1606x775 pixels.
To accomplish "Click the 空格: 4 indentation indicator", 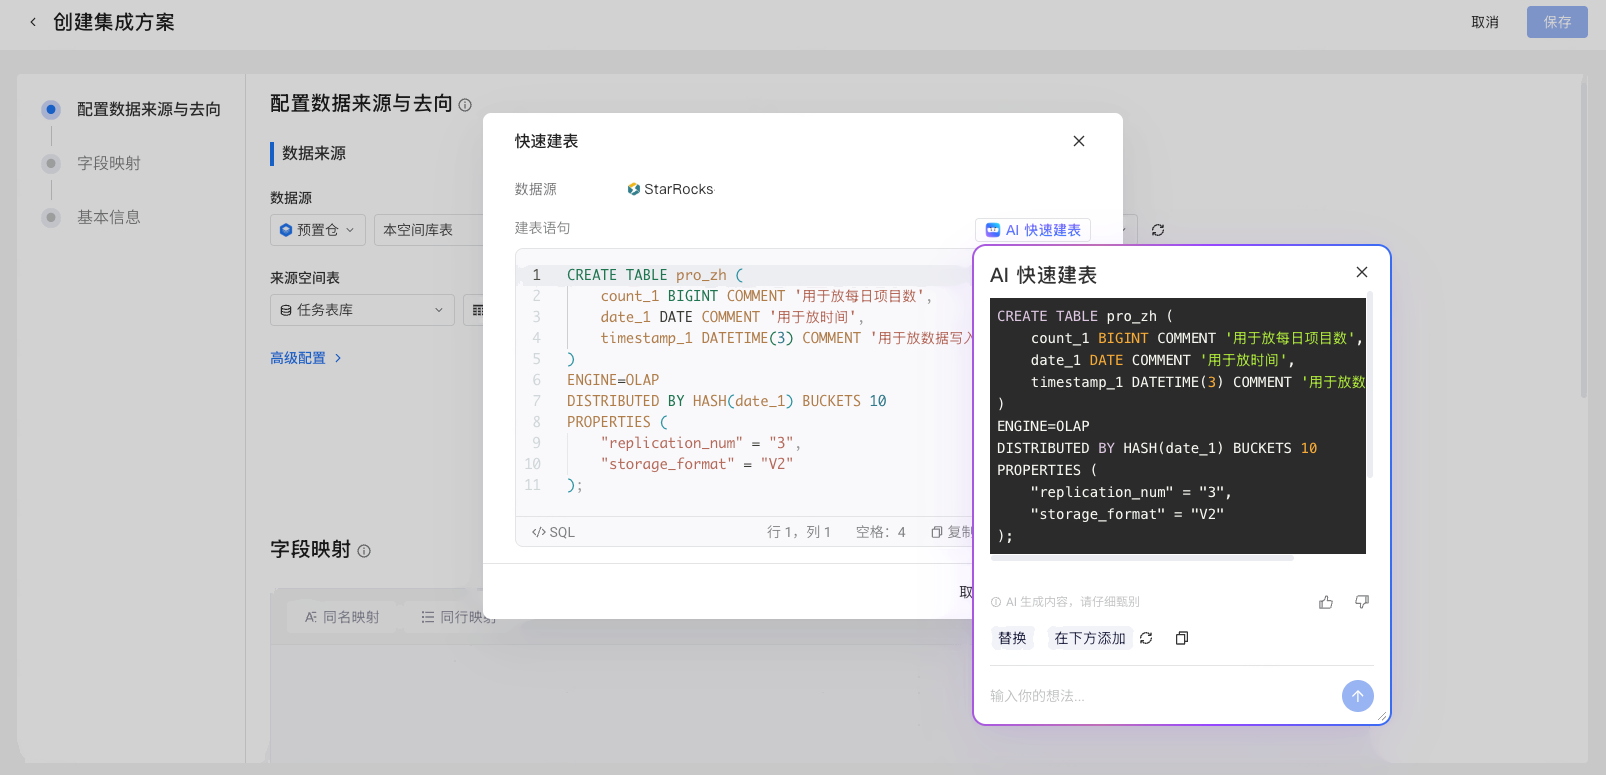I will (x=880, y=532).
